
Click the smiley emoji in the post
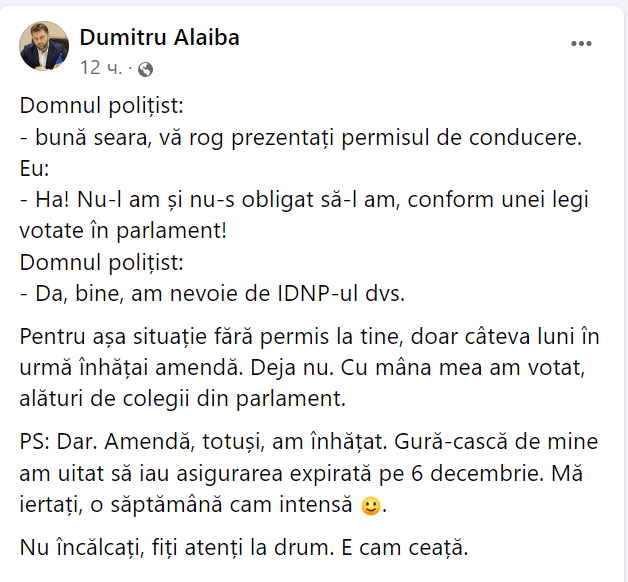tap(370, 506)
